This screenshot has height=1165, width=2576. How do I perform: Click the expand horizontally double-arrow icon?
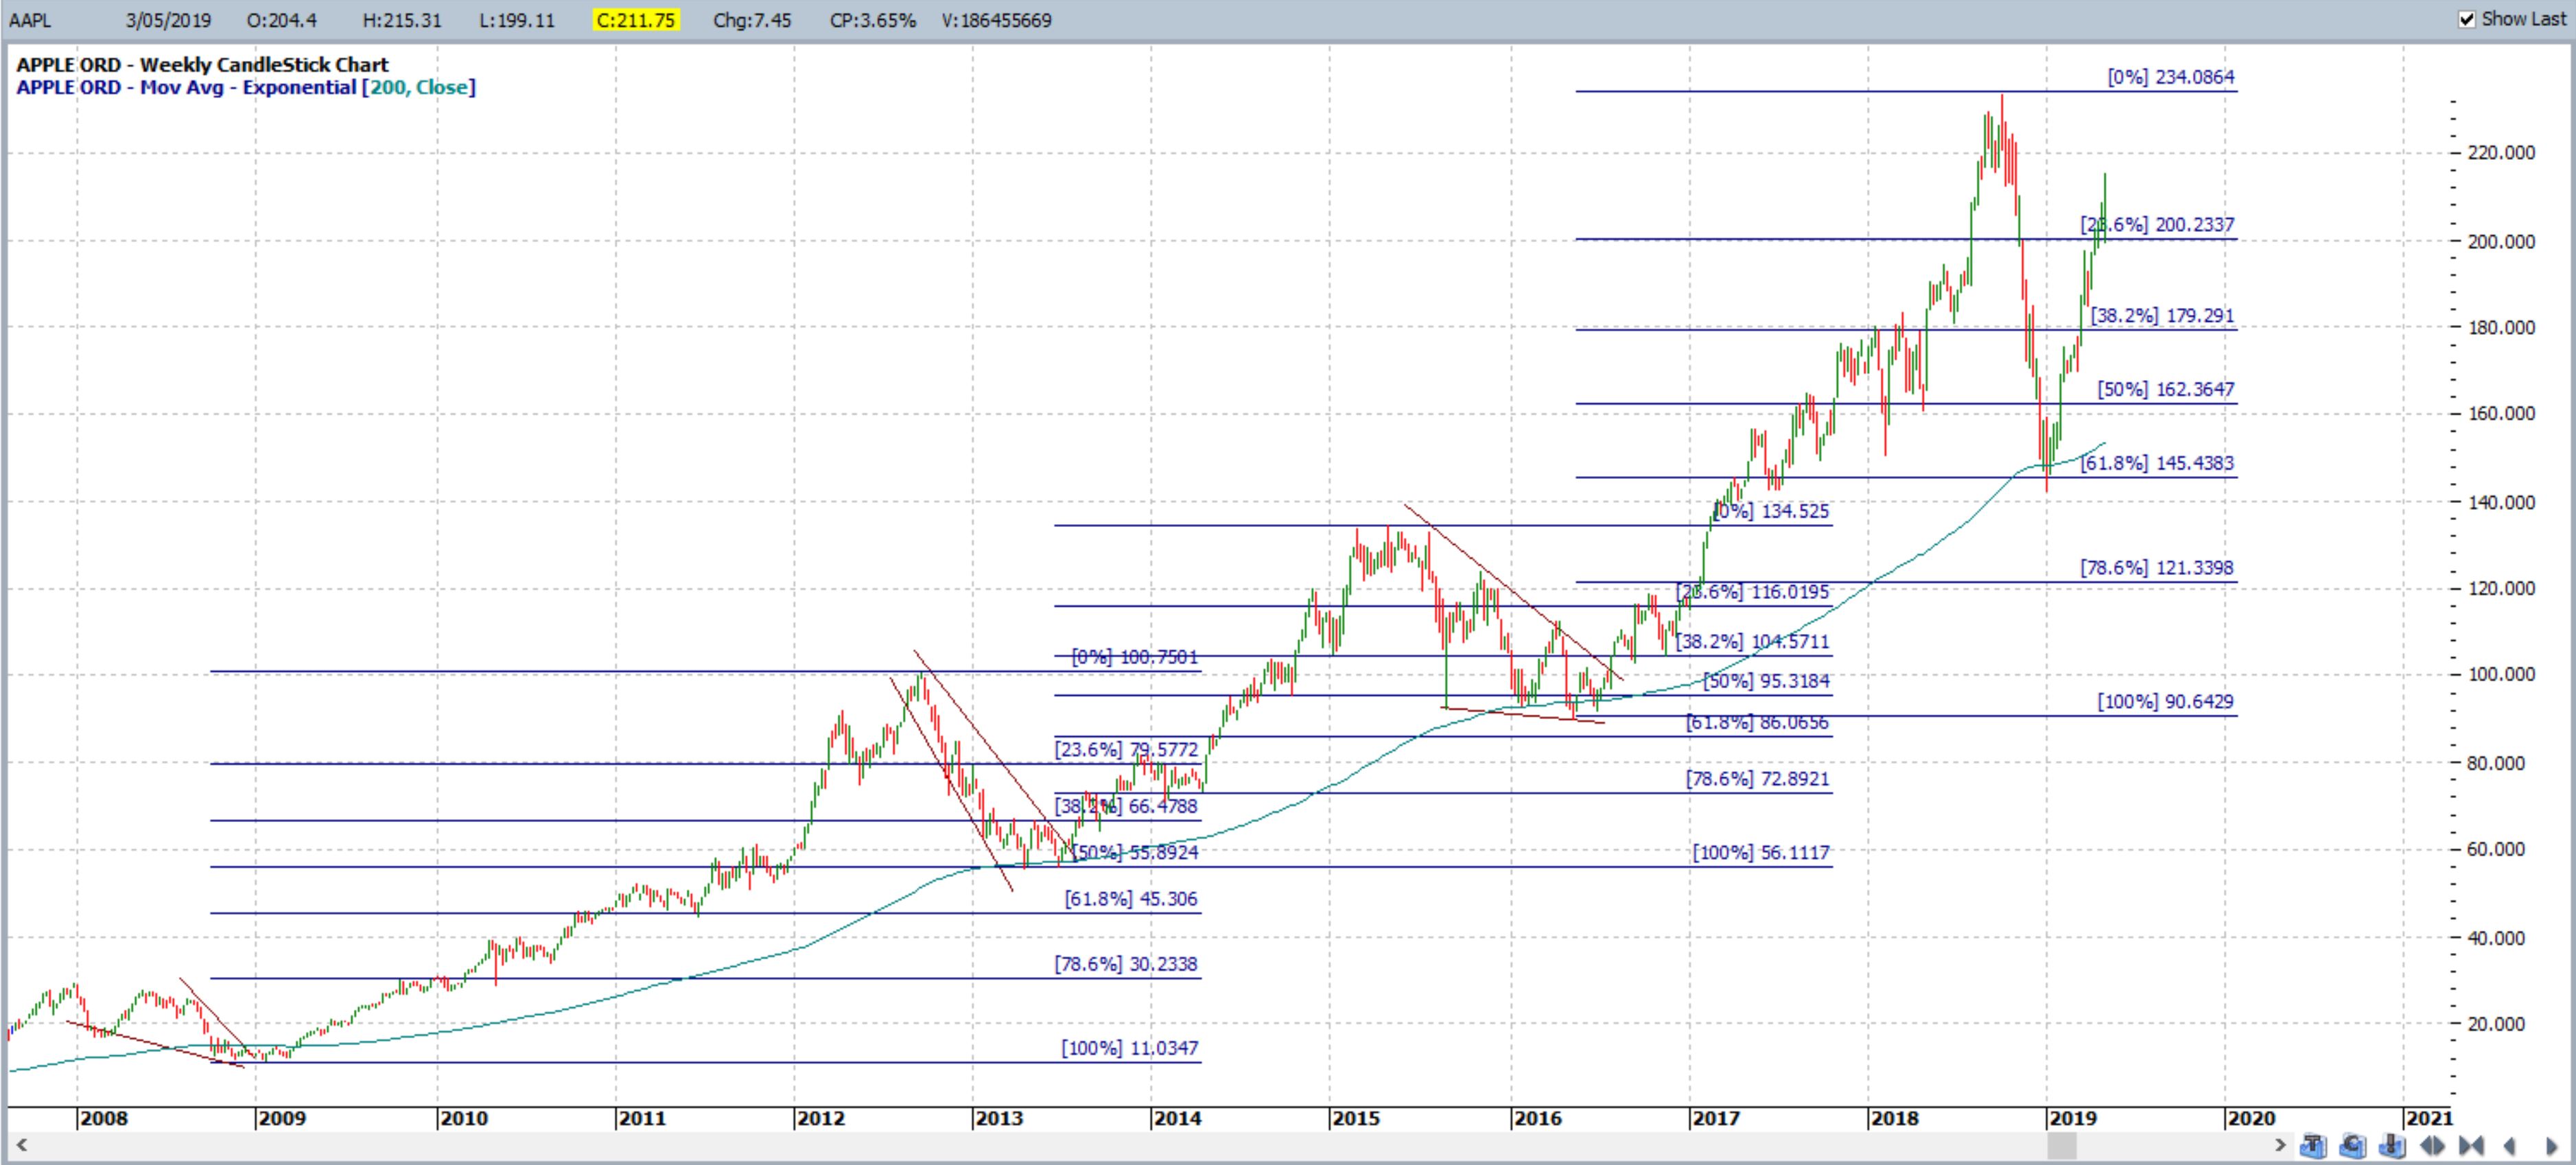tap(2432, 1146)
